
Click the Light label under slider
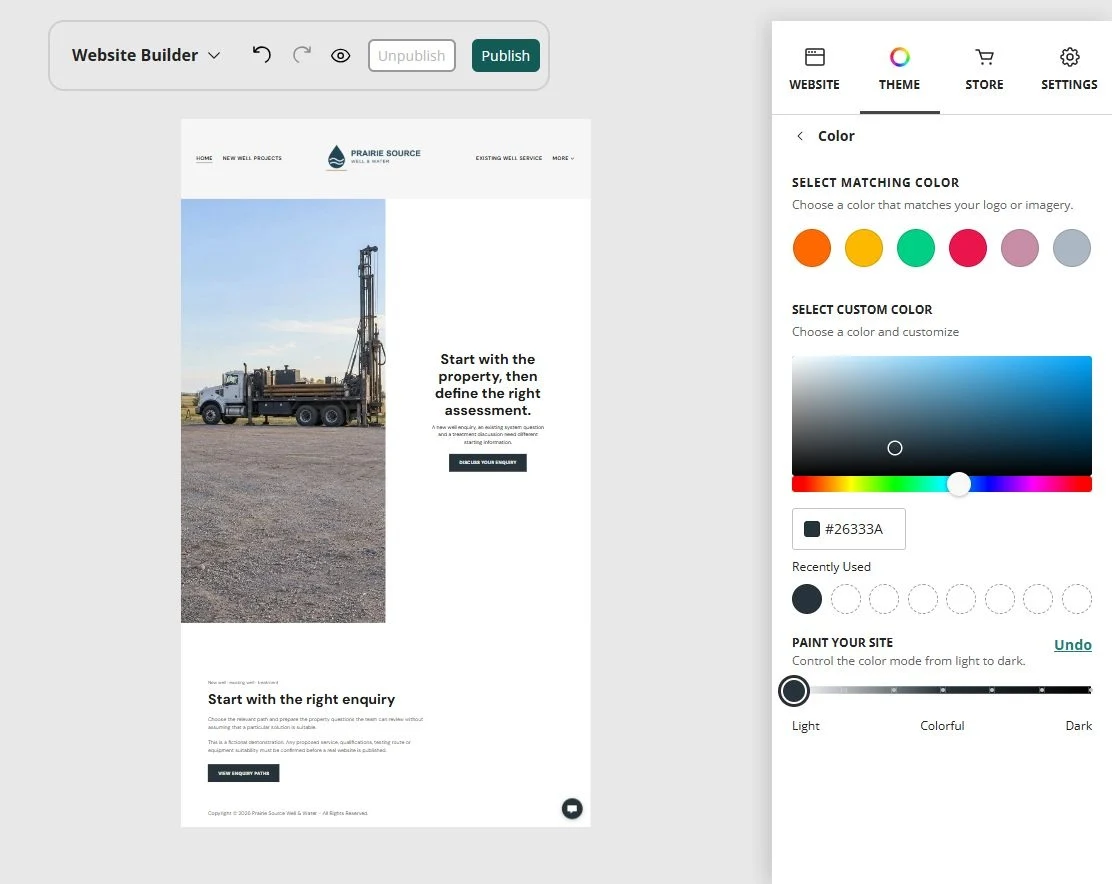pos(806,725)
